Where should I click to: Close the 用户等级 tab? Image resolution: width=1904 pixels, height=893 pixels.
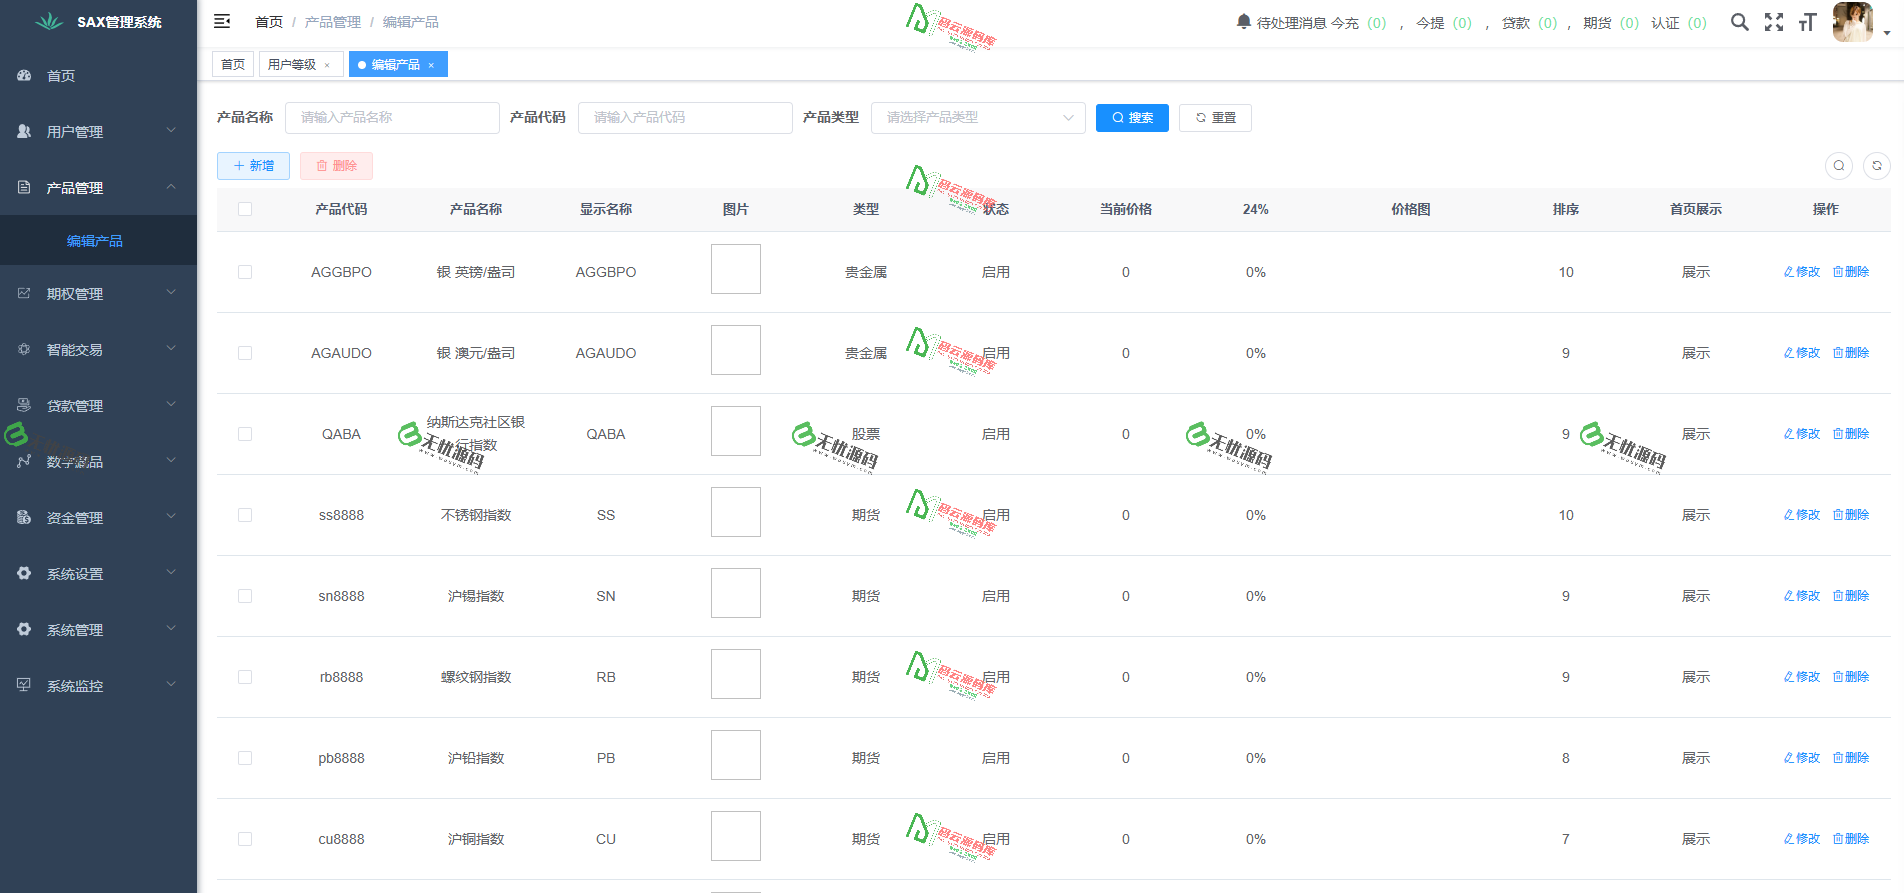327,65
